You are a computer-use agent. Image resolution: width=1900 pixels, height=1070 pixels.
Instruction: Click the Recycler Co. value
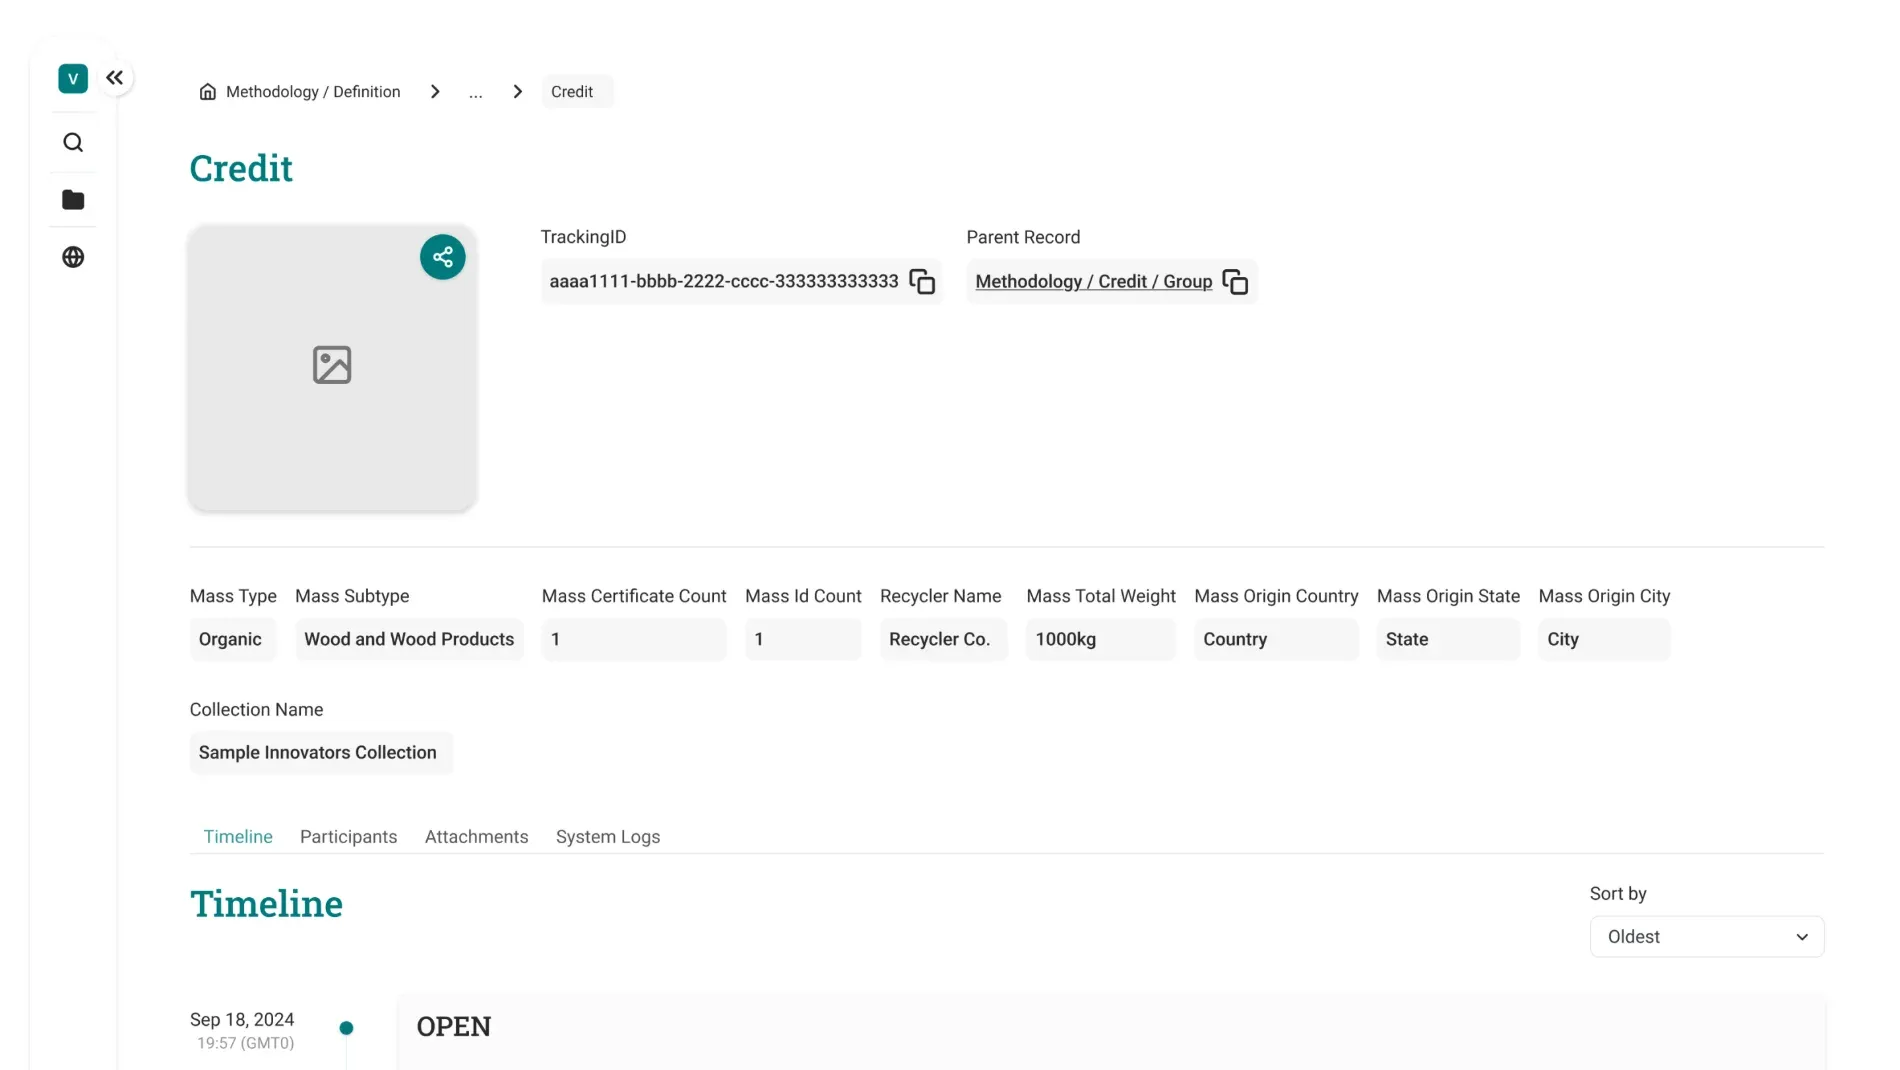pos(944,640)
